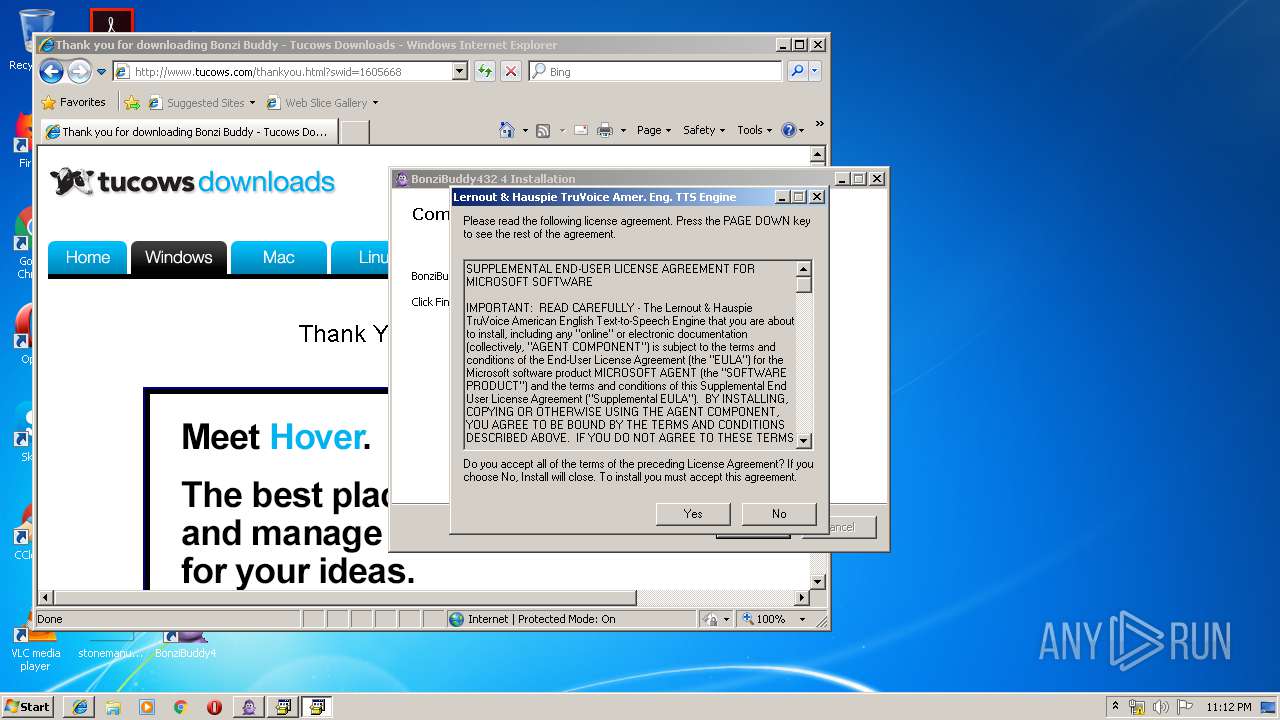Open the Tools menu
The width and height of the screenshot is (1280, 720).
755,130
